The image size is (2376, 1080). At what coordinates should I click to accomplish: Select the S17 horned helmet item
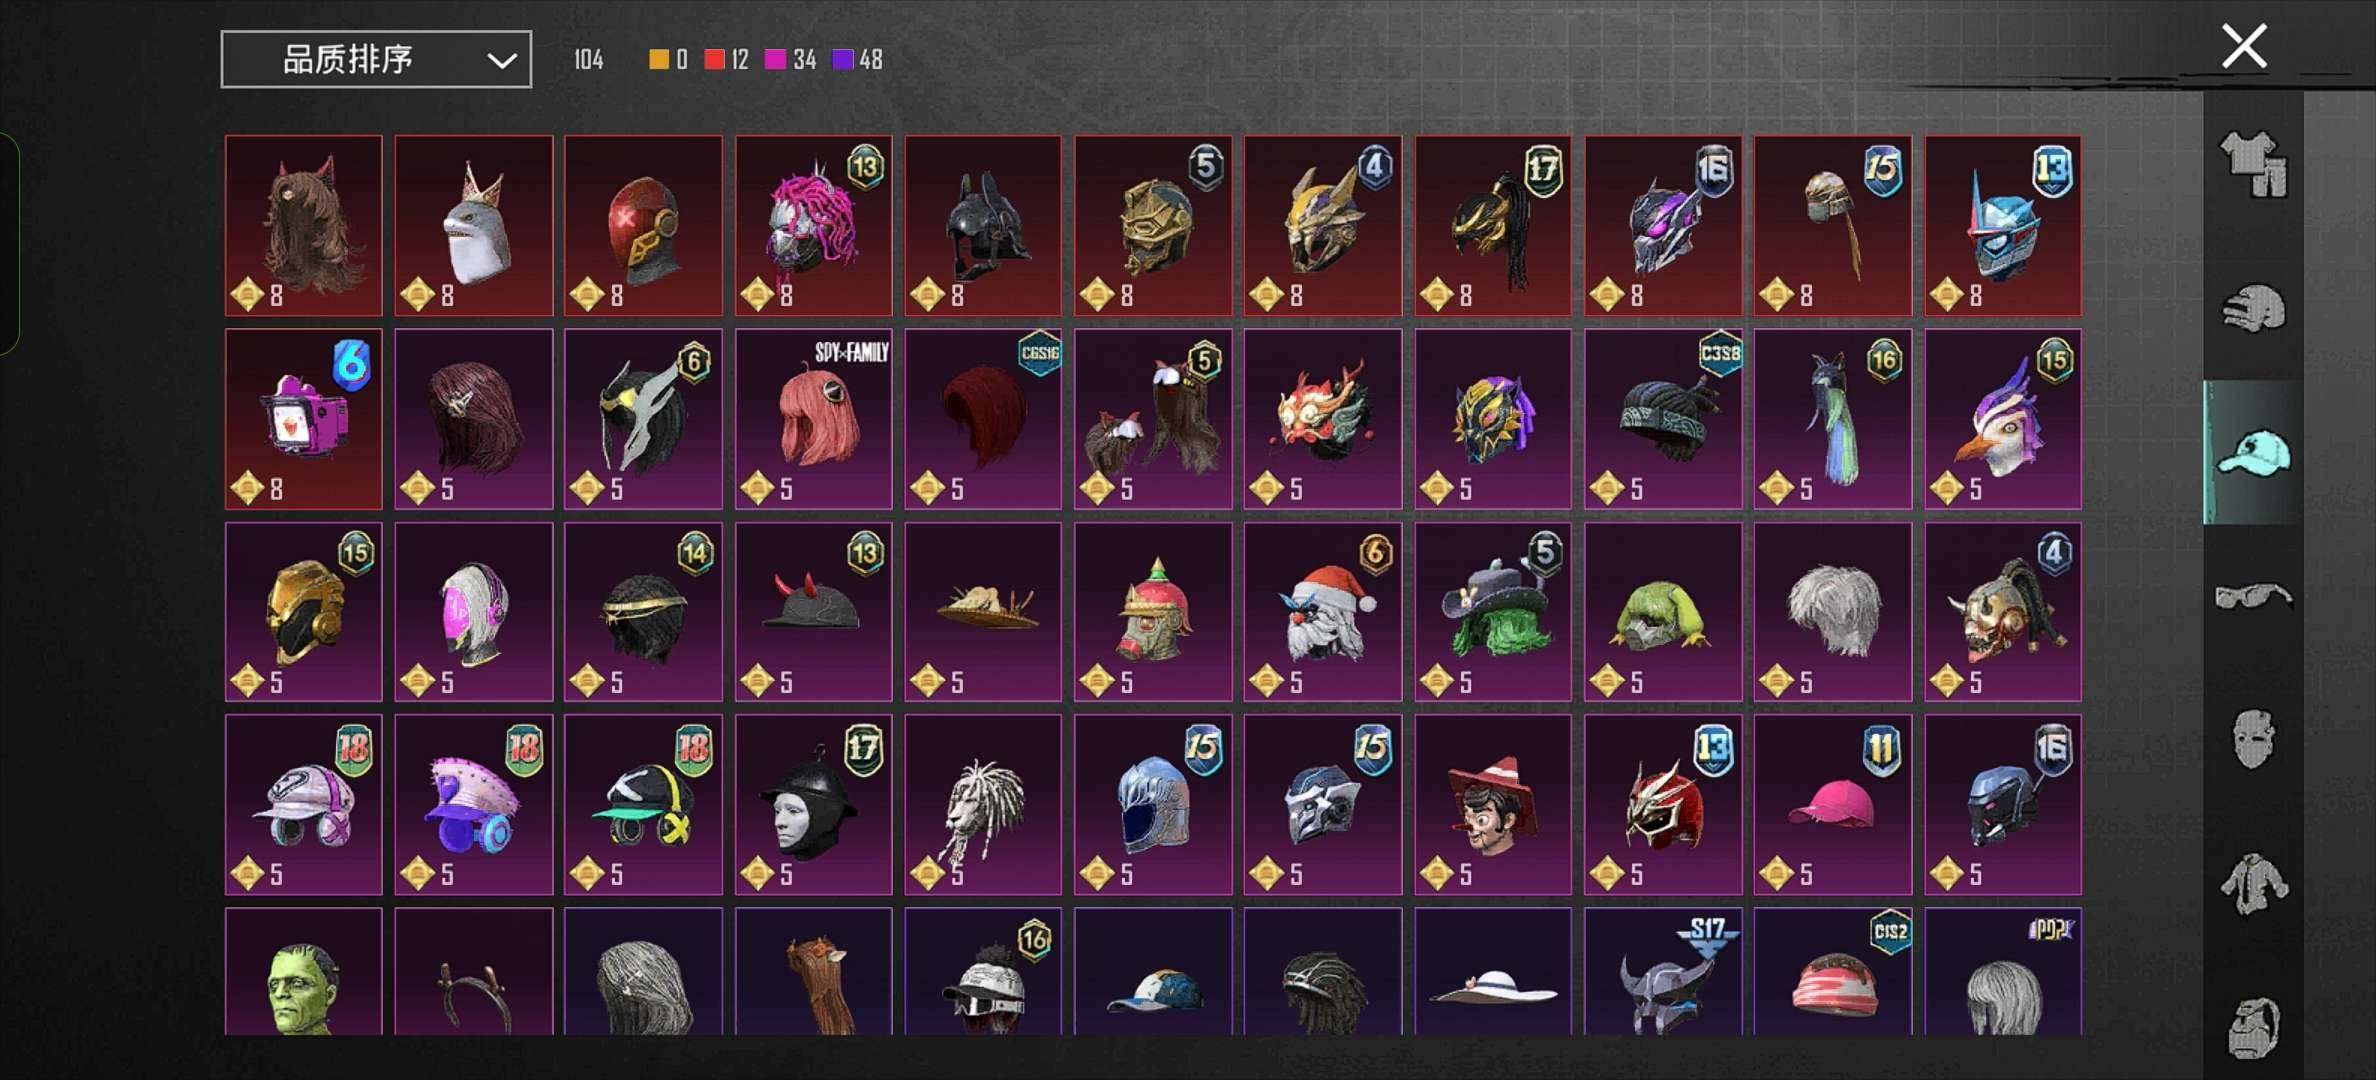click(x=1663, y=971)
